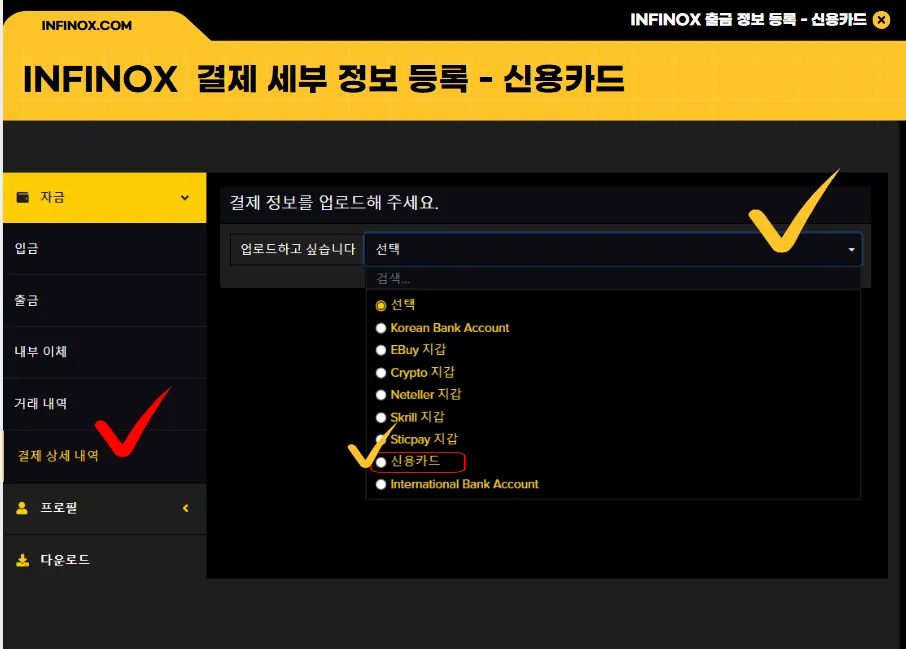The width and height of the screenshot is (906, 649).
Task: Click the 업로드하고 싶습니다 field label
Action: (298, 249)
